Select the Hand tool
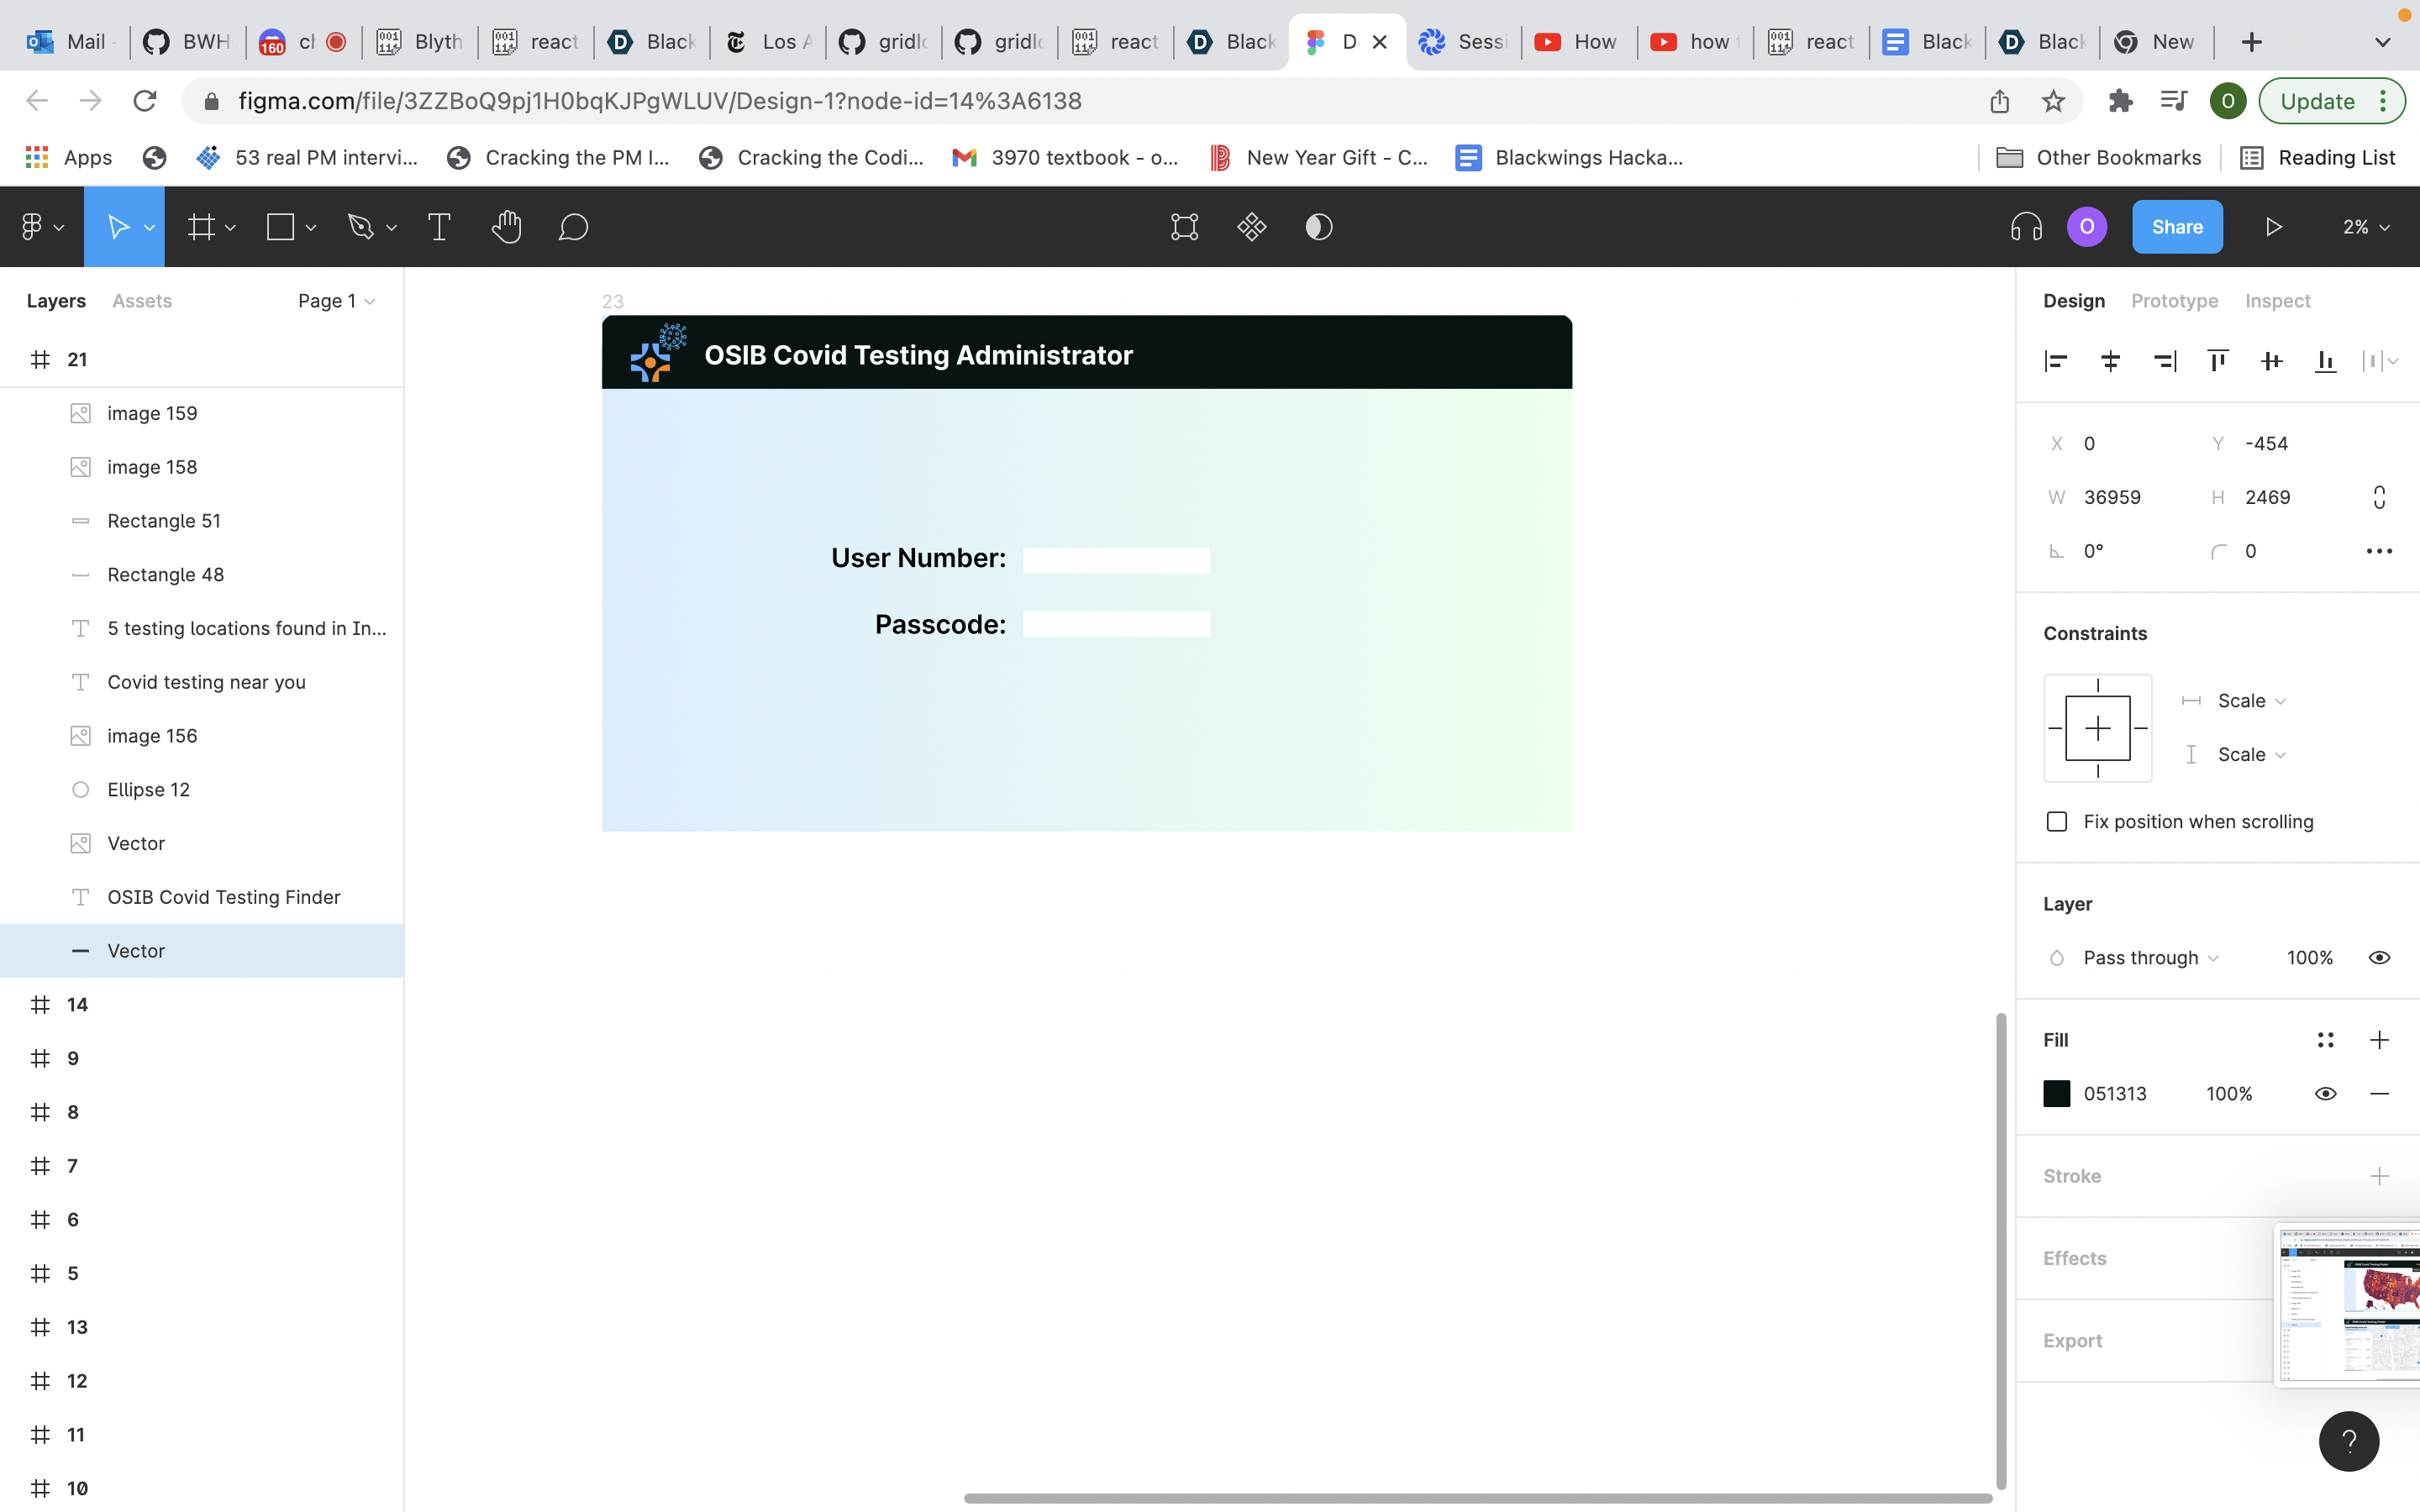The height and width of the screenshot is (1512, 2420). pyautogui.click(x=506, y=227)
